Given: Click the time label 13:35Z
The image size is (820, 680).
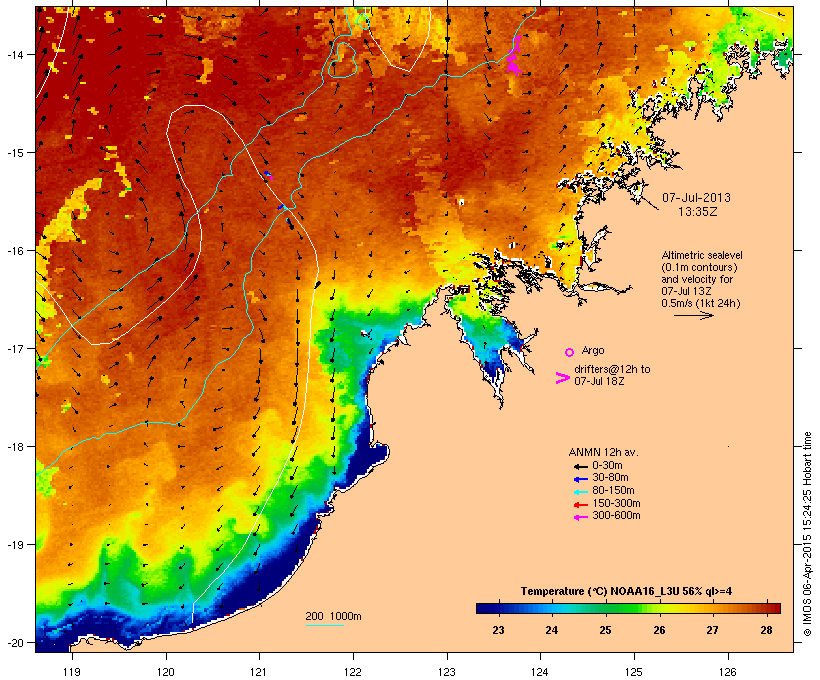Looking at the screenshot, I should pyautogui.click(x=698, y=212).
